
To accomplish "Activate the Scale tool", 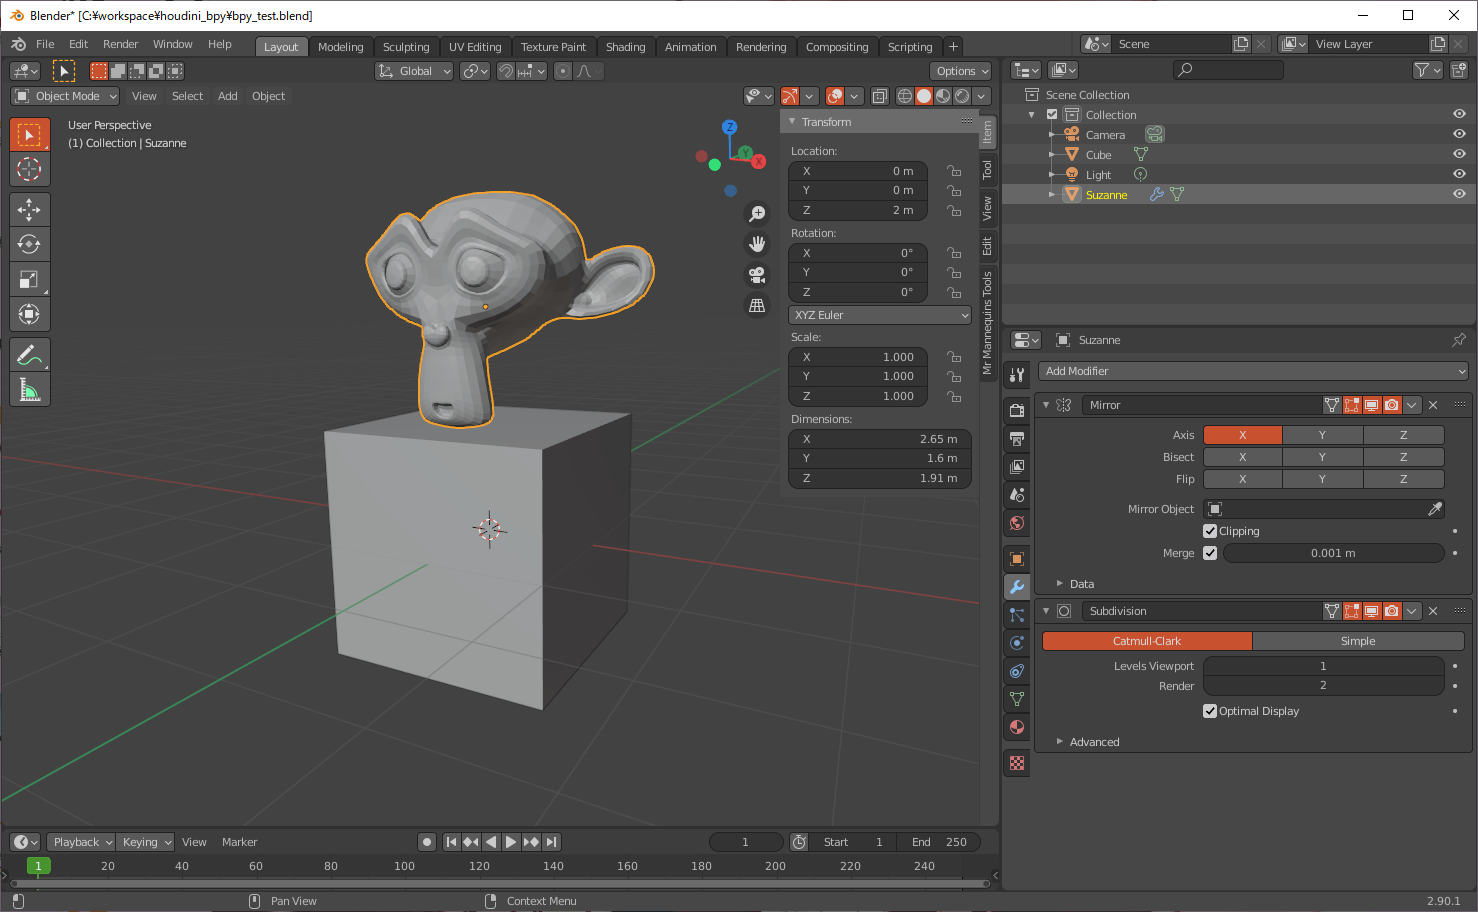I will click(x=29, y=279).
